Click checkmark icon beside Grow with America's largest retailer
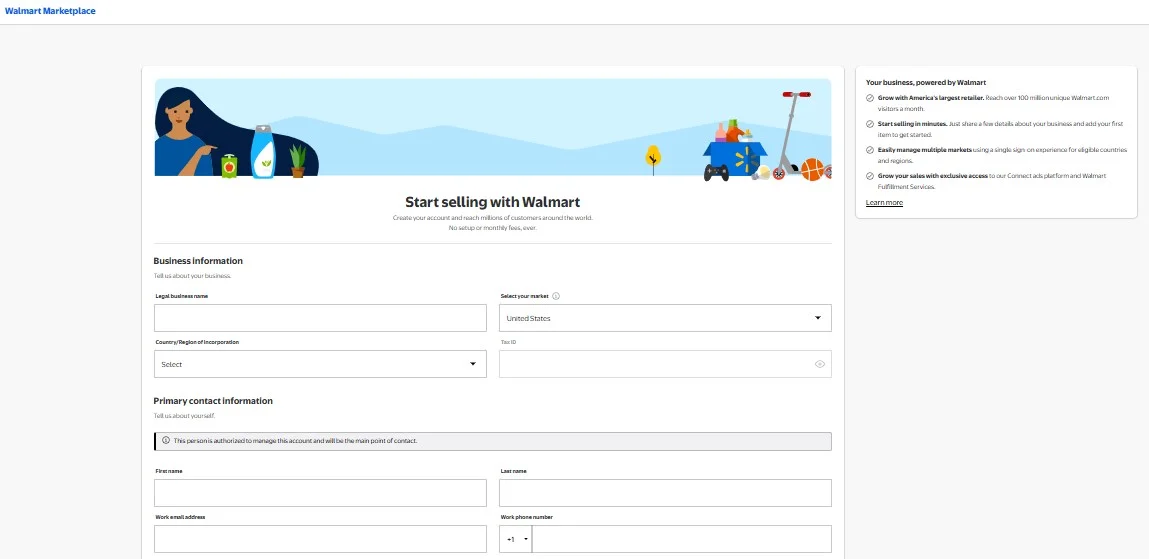Screen dimensions: 1149x559 click(x=870, y=97)
